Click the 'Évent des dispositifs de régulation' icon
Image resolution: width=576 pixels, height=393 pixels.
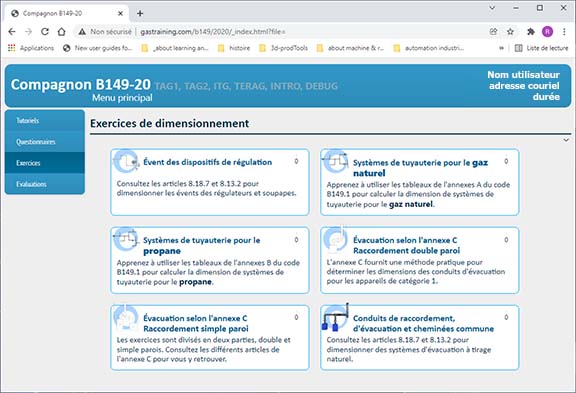pyautogui.click(x=126, y=161)
